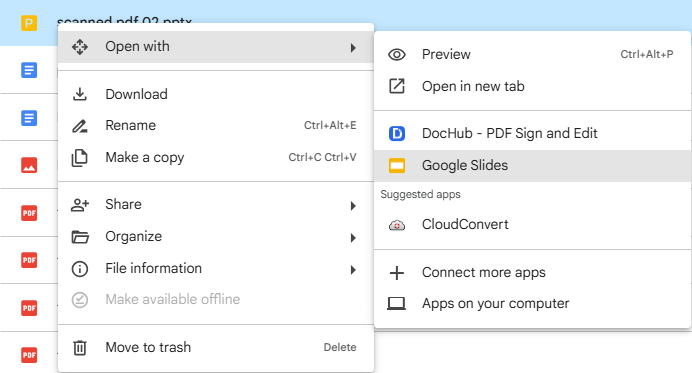Expand the File information submenu arrow
This screenshot has height=373, width=692.
[x=353, y=270]
